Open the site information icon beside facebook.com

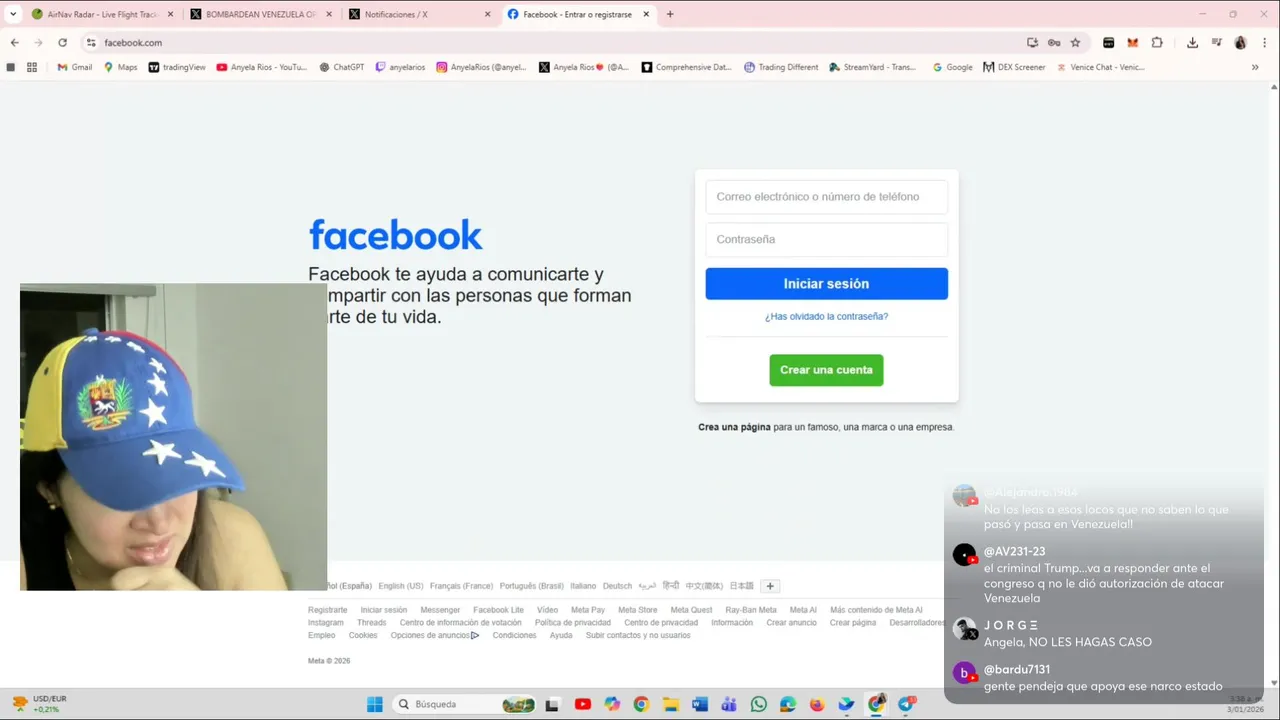[91, 43]
